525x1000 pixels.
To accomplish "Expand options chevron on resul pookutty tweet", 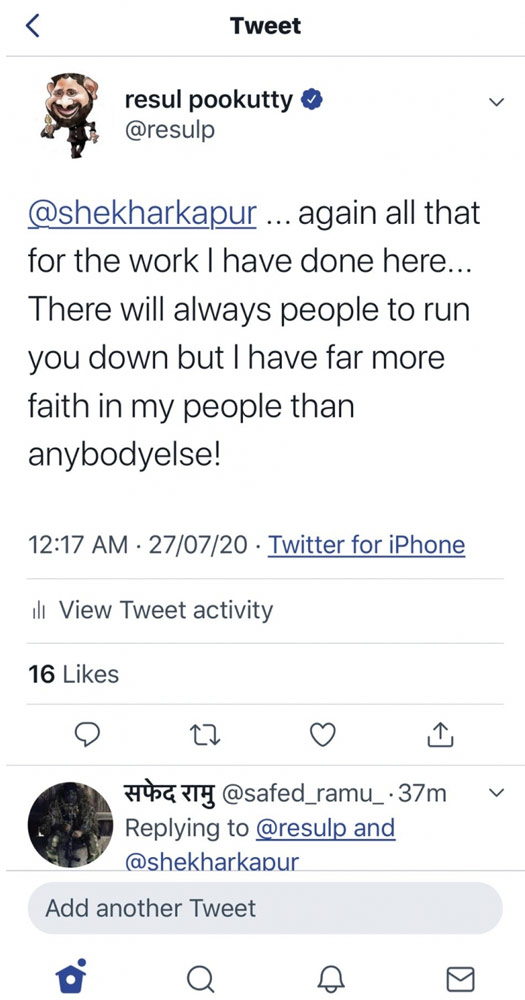I will tap(496, 102).
